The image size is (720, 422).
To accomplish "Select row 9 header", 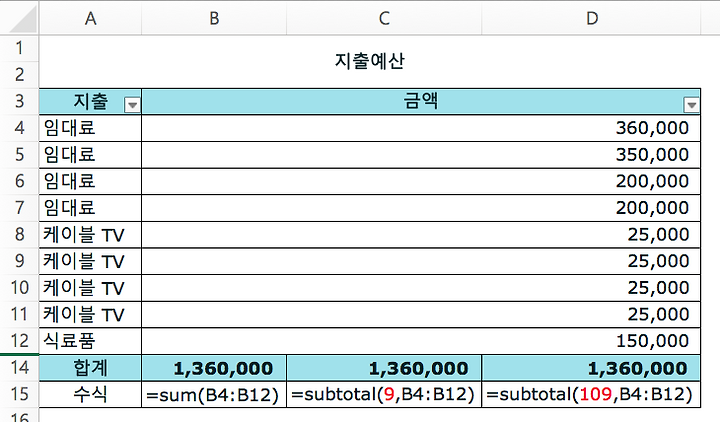I will click(19, 261).
